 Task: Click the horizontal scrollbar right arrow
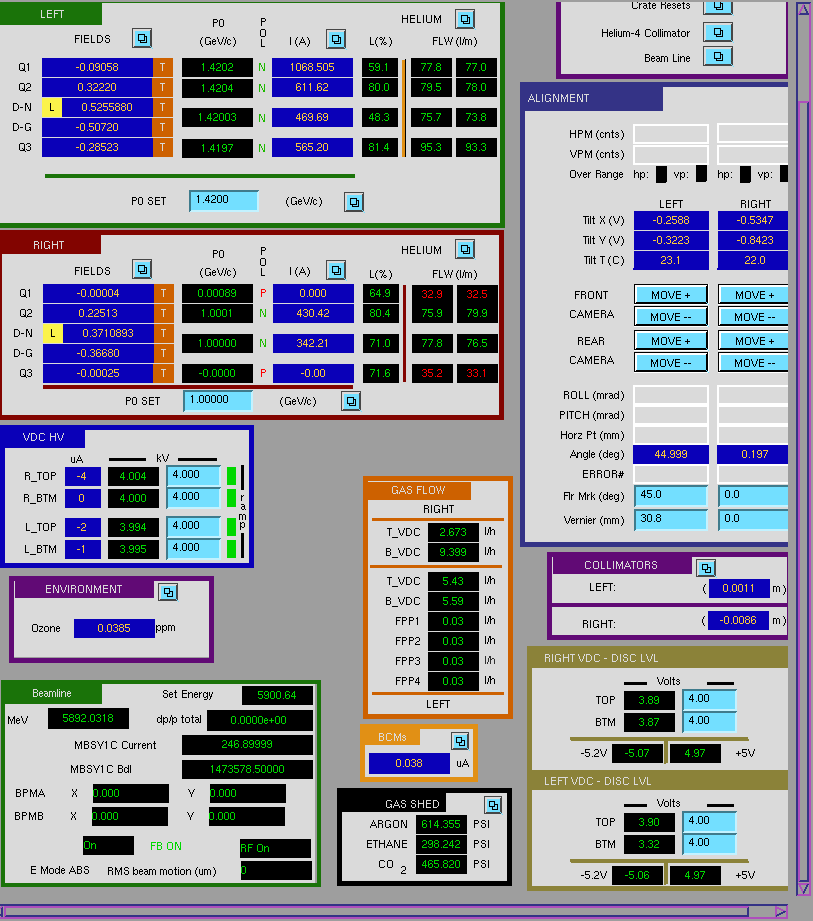click(x=780, y=912)
